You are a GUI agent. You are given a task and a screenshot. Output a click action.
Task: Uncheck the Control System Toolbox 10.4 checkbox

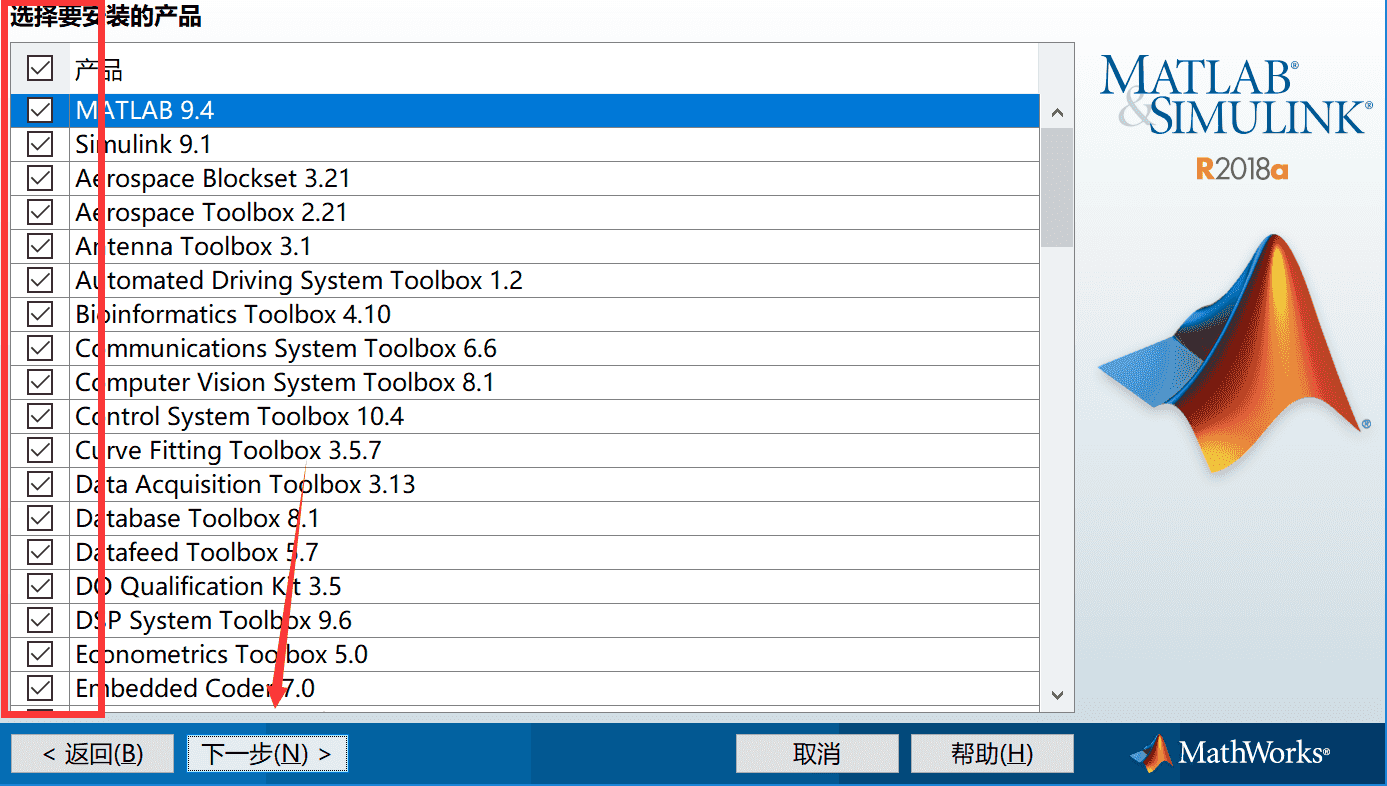(40, 416)
